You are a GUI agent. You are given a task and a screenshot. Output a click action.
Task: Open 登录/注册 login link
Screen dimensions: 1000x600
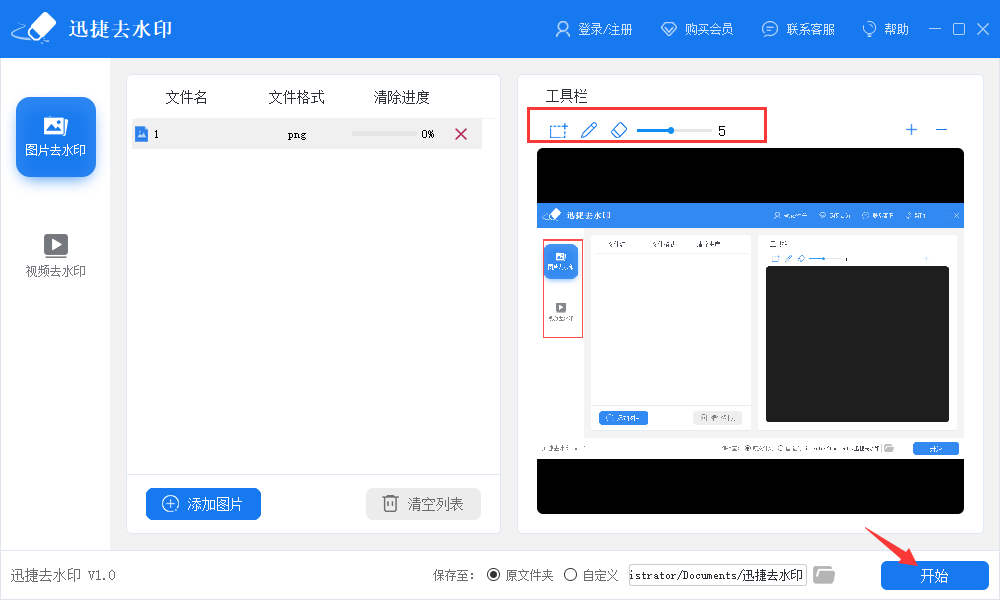594,29
